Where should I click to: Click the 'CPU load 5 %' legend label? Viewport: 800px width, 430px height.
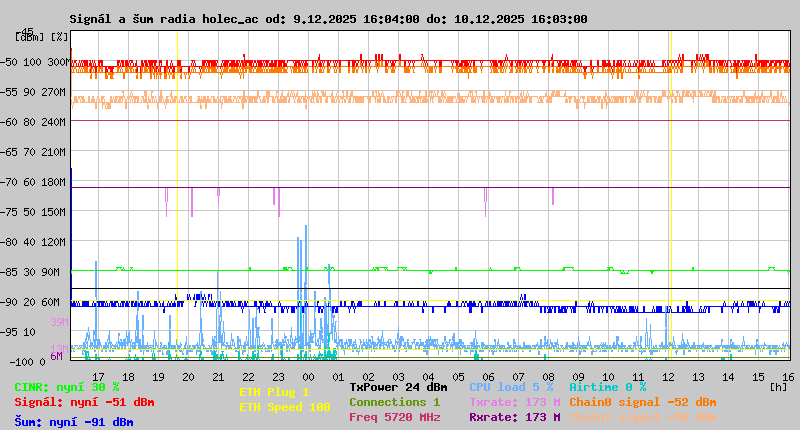511,387
